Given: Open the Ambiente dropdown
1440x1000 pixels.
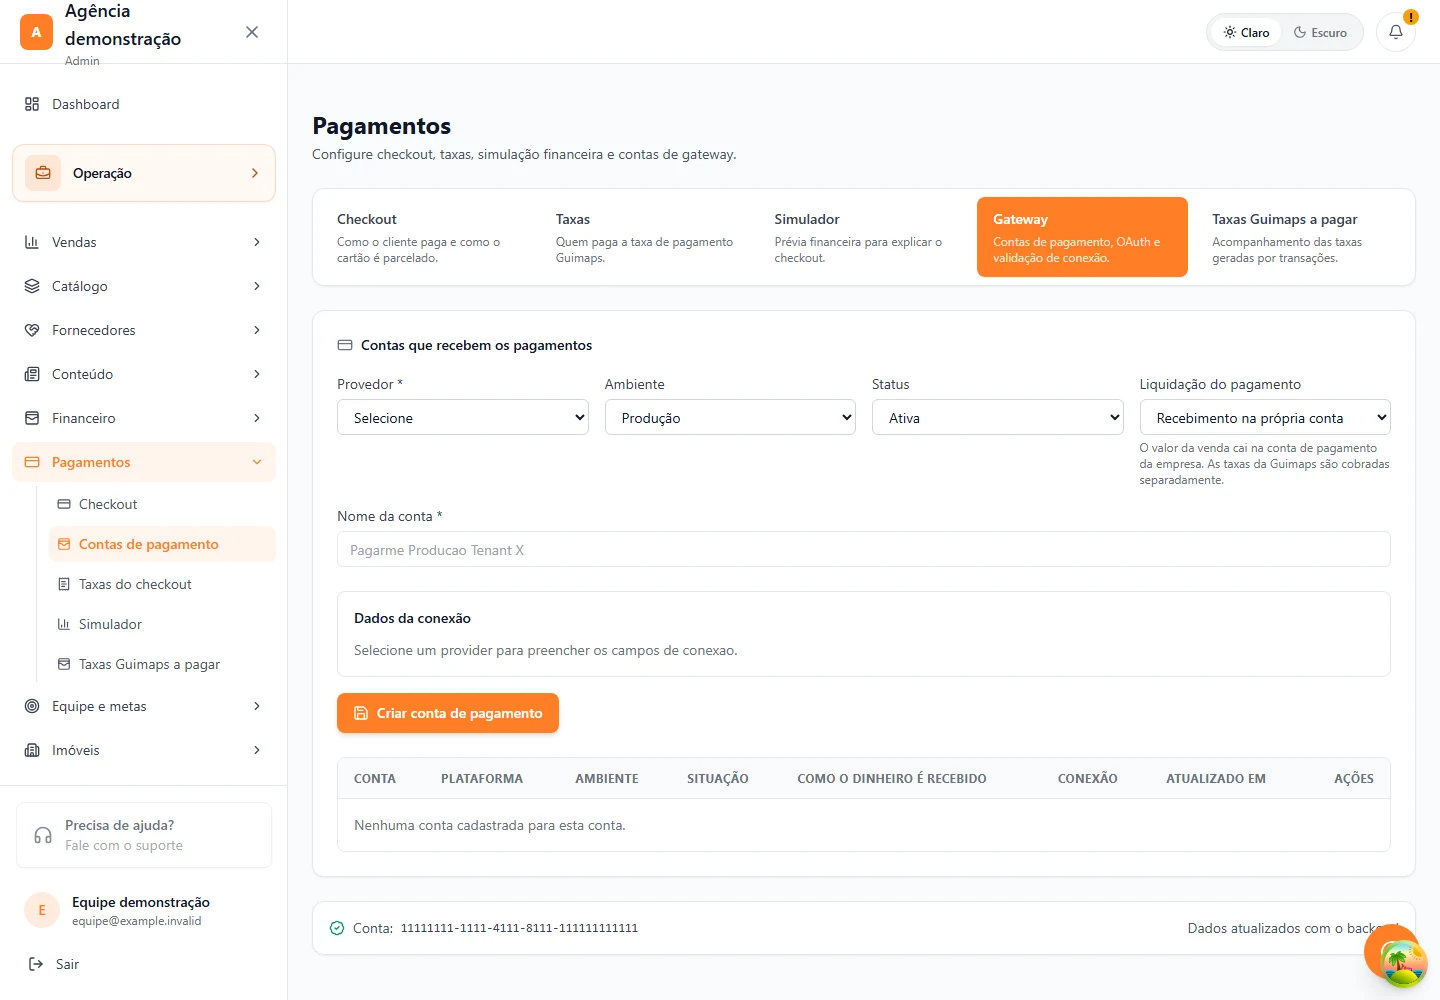Looking at the screenshot, I should (x=730, y=418).
